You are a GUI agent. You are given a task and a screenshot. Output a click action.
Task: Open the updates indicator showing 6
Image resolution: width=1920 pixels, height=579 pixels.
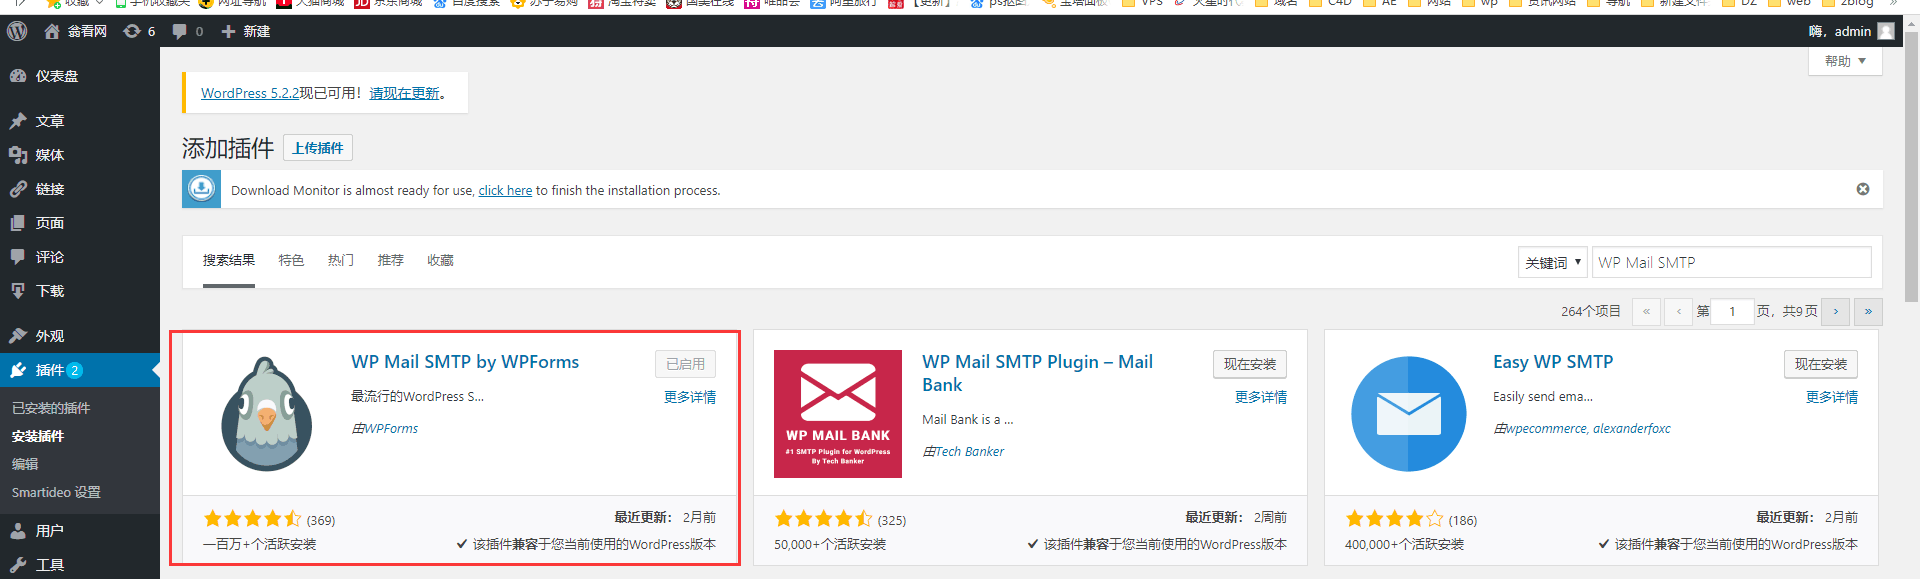tap(139, 31)
